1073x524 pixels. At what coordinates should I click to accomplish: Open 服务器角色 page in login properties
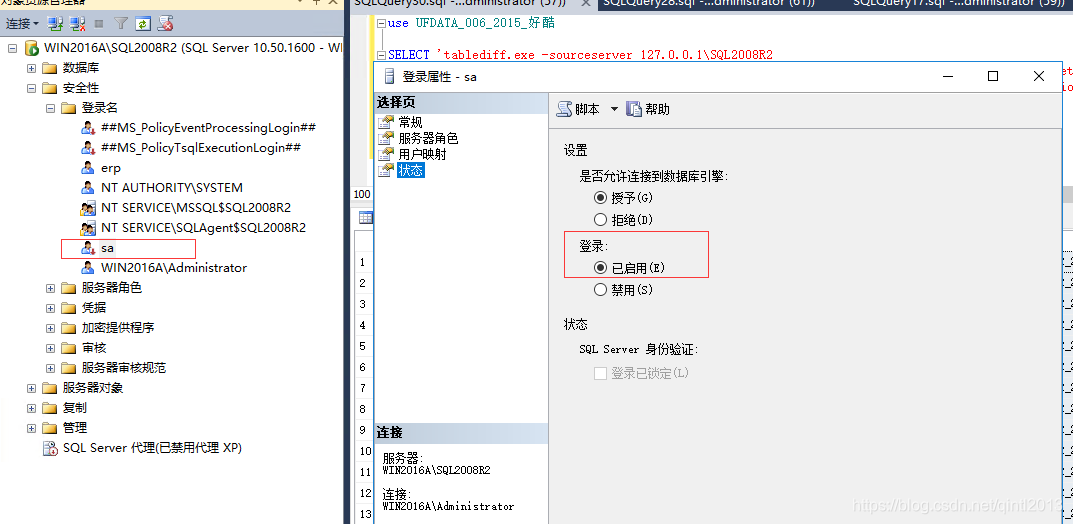tap(428, 138)
